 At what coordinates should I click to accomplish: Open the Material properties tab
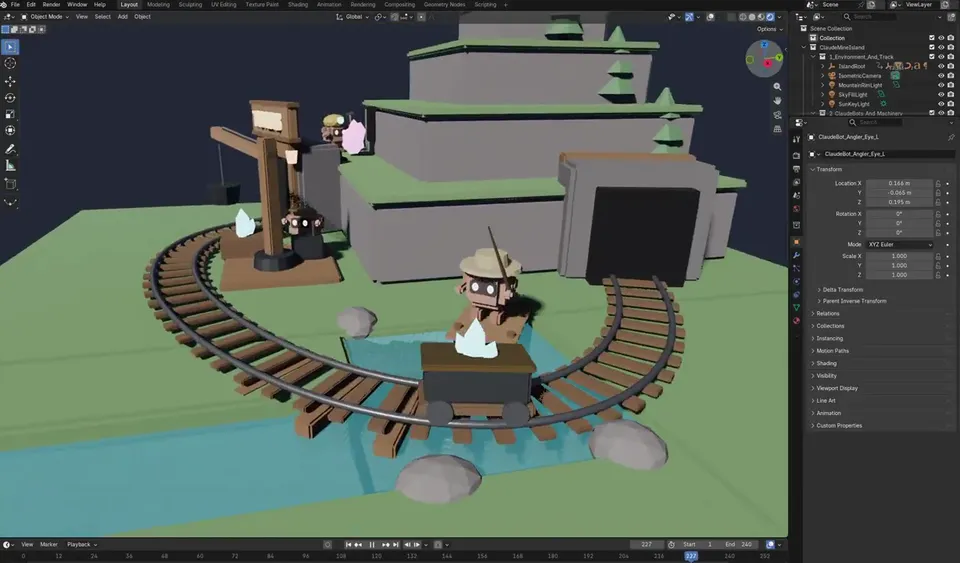point(797,321)
